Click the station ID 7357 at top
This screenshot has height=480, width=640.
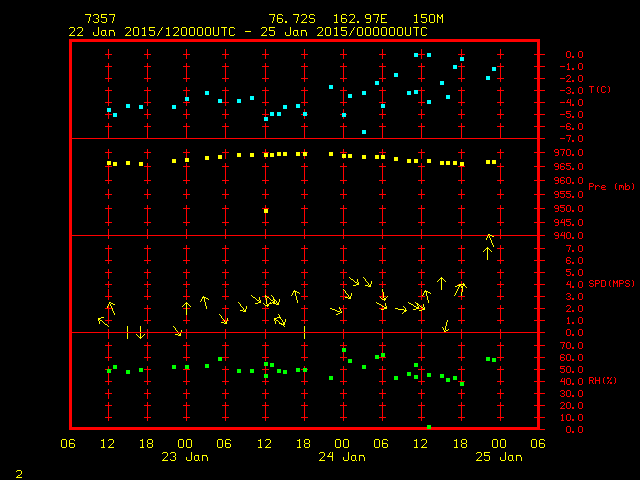pyautogui.click(x=100, y=19)
